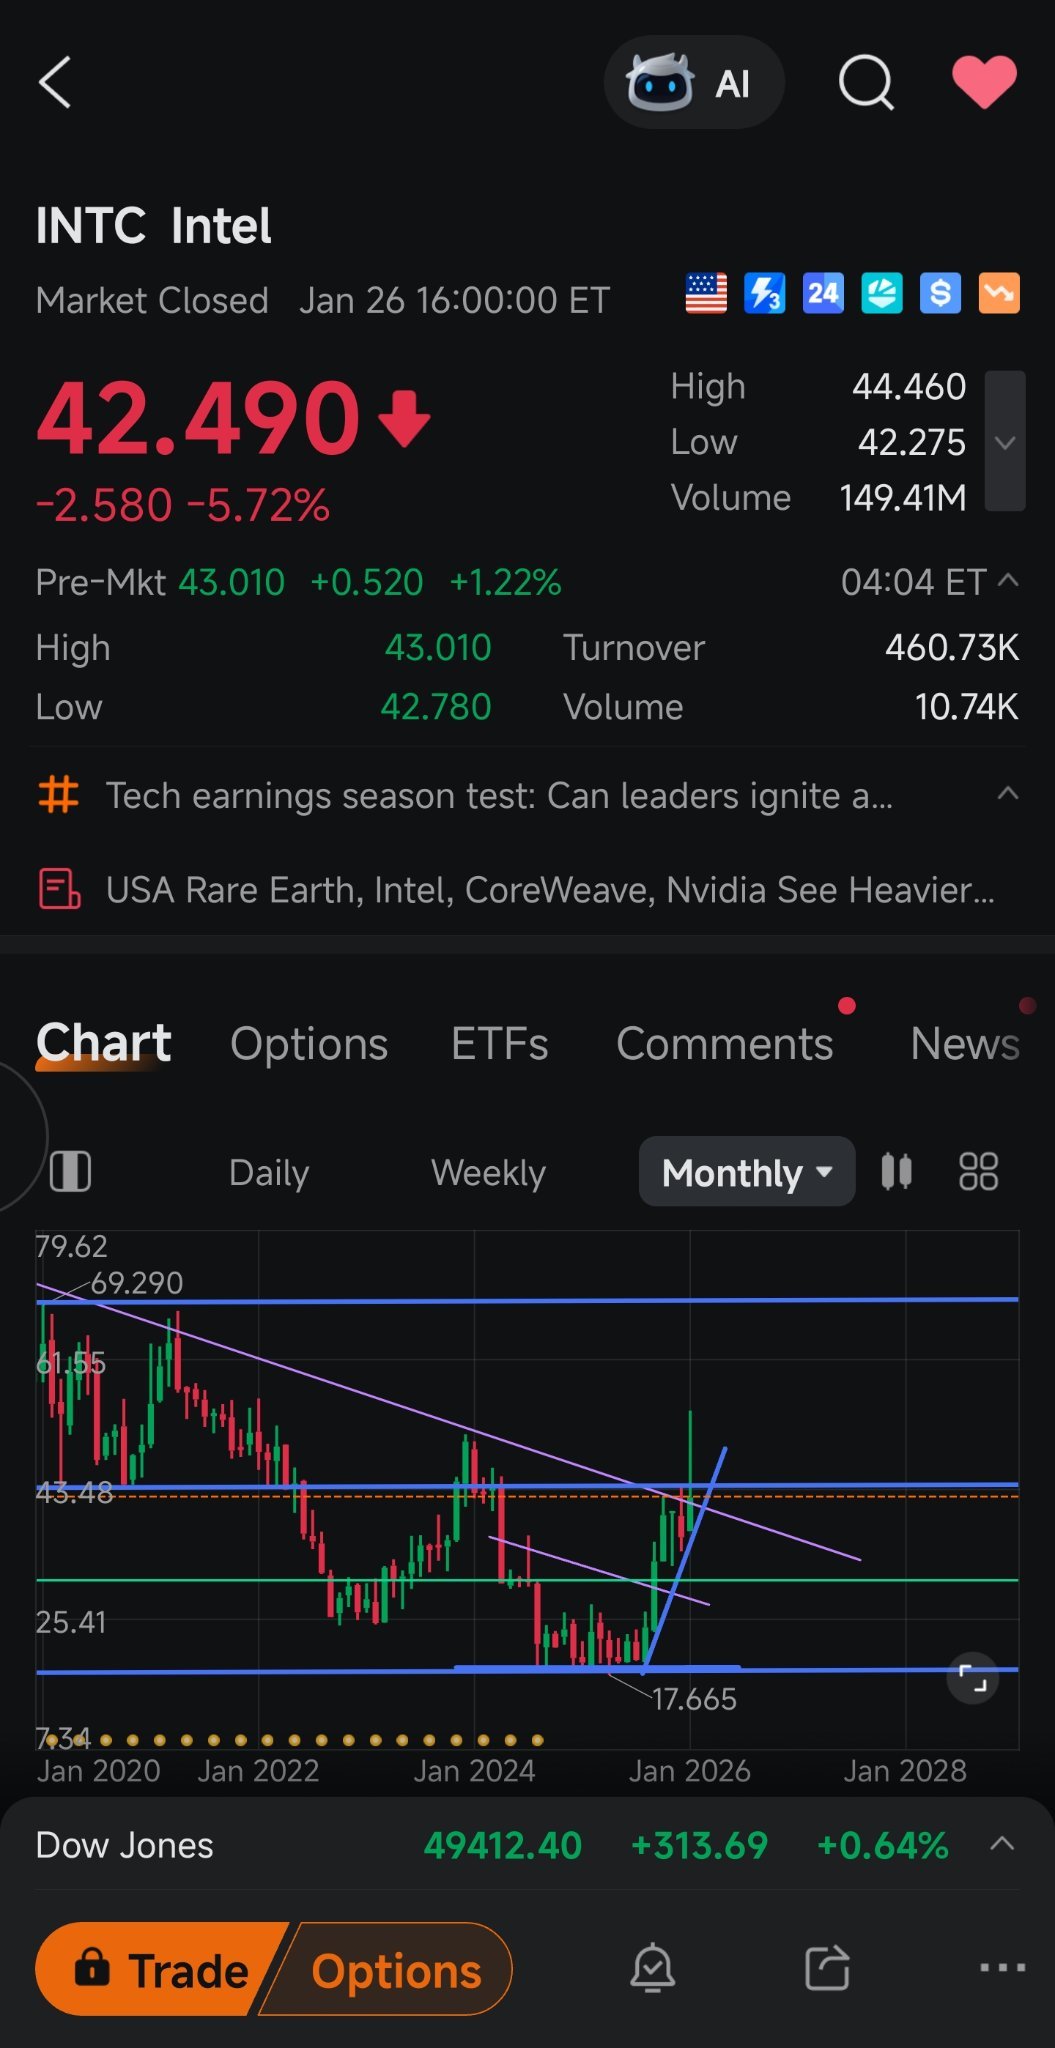This screenshot has height=2048, width=1055.
Task: Open the Monthly interval dropdown
Action: click(747, 1172)
